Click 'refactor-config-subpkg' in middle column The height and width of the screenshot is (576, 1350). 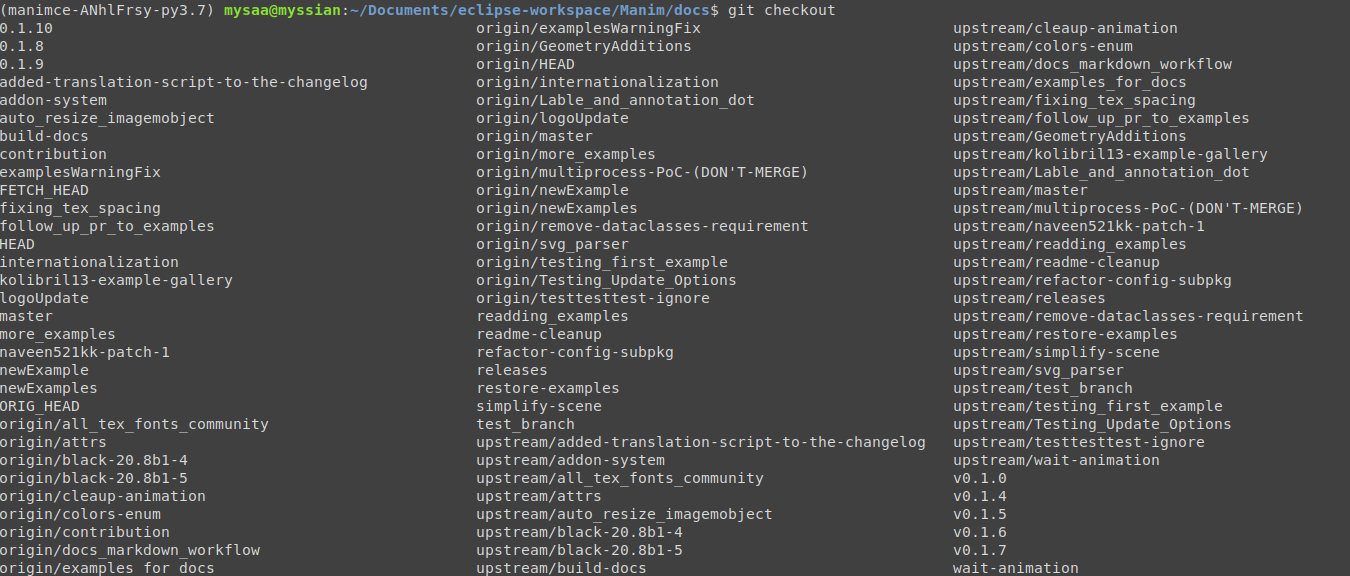575,352
